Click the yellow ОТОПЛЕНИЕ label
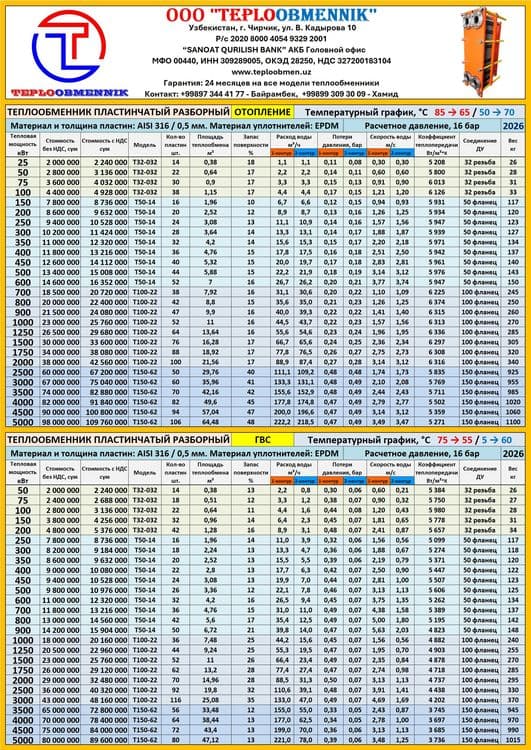Screen dimensions: 531x750 click(x=262, y=112)
